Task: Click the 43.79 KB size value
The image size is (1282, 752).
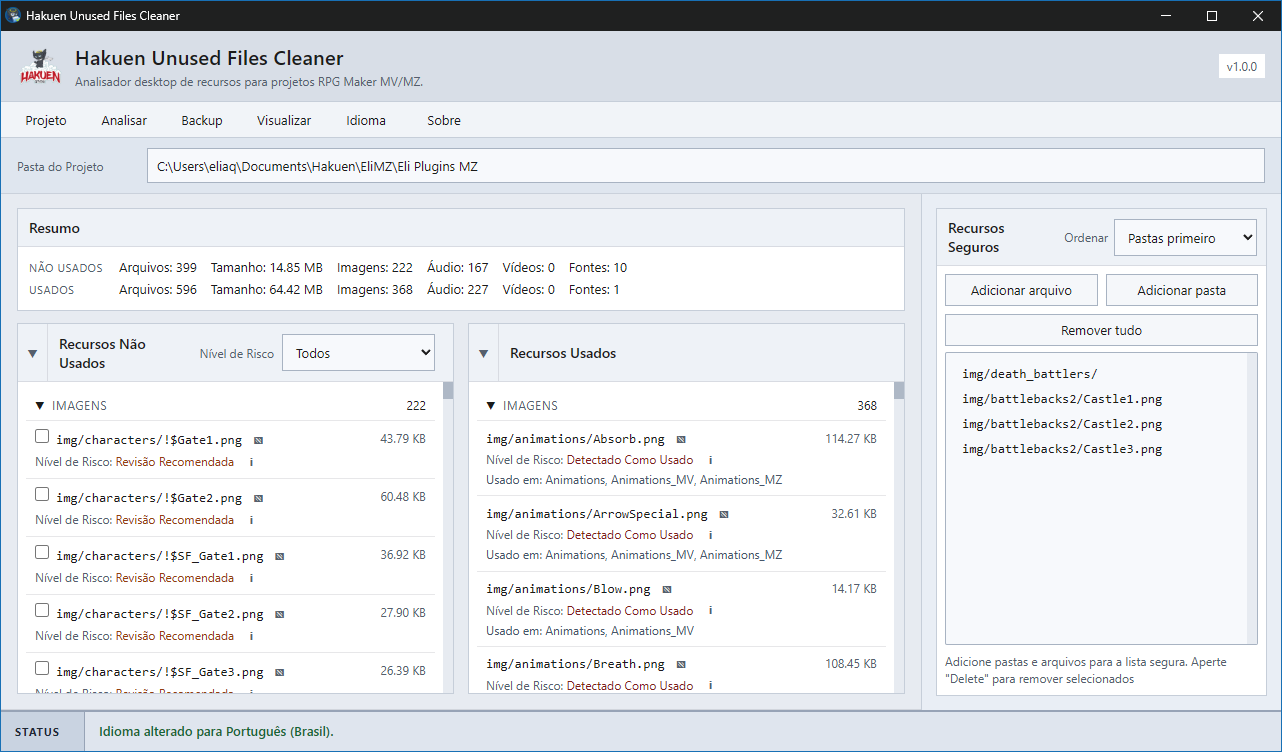Action: click(403, 439)
